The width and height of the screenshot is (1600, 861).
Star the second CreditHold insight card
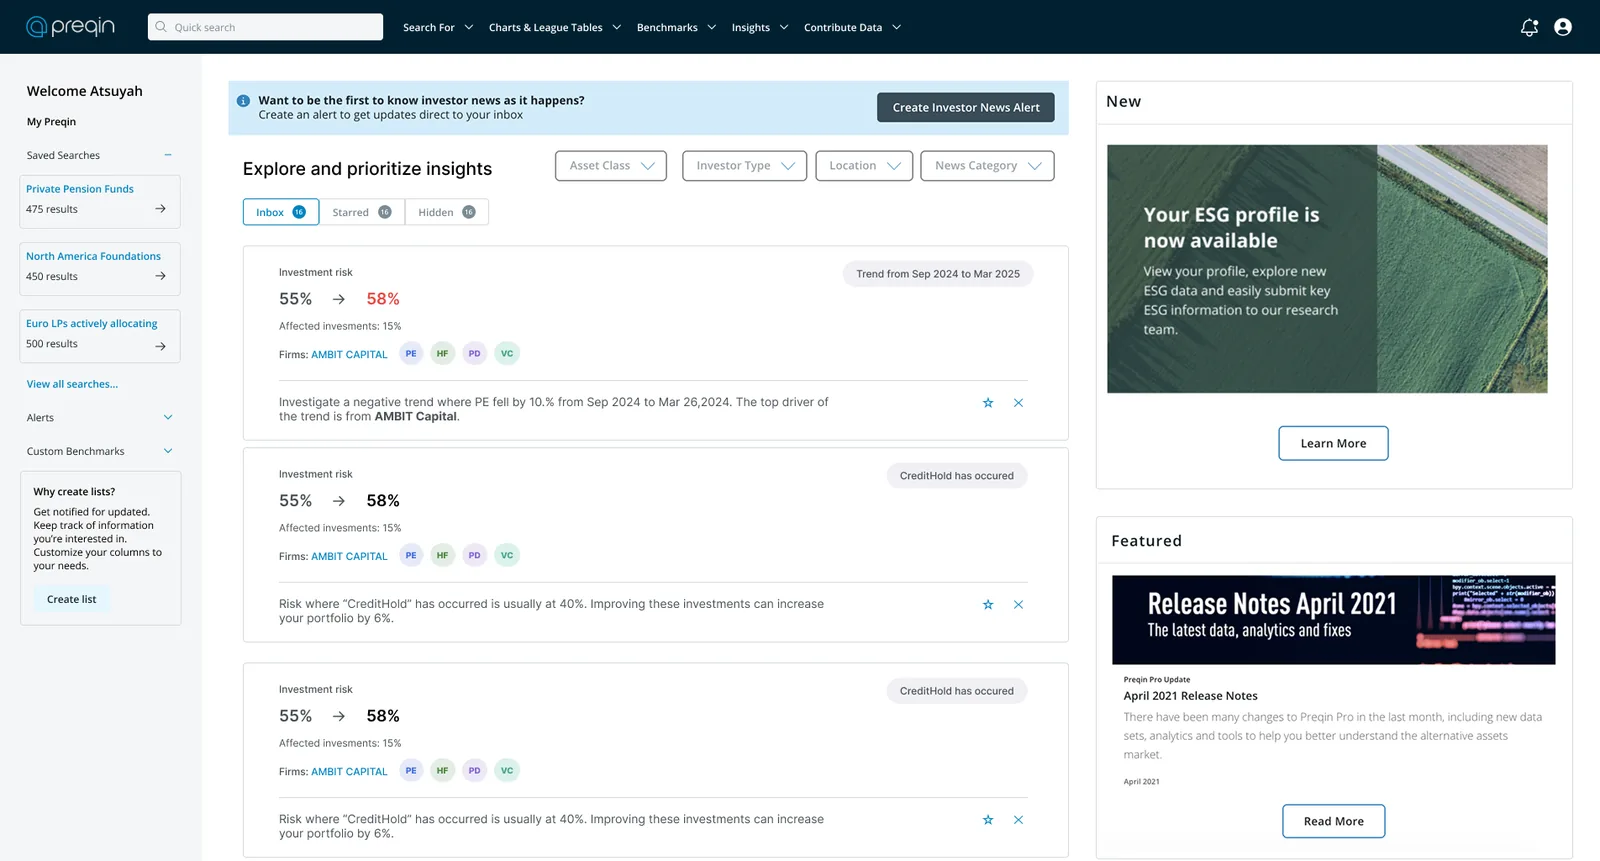tap(988, 605)
